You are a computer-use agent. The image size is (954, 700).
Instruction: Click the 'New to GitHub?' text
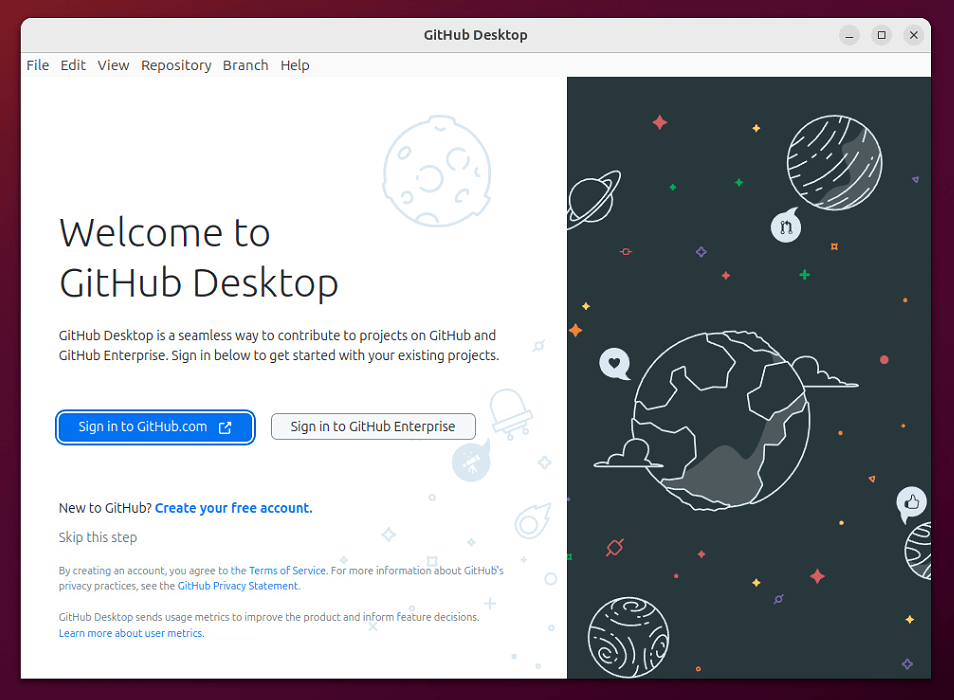105,508
